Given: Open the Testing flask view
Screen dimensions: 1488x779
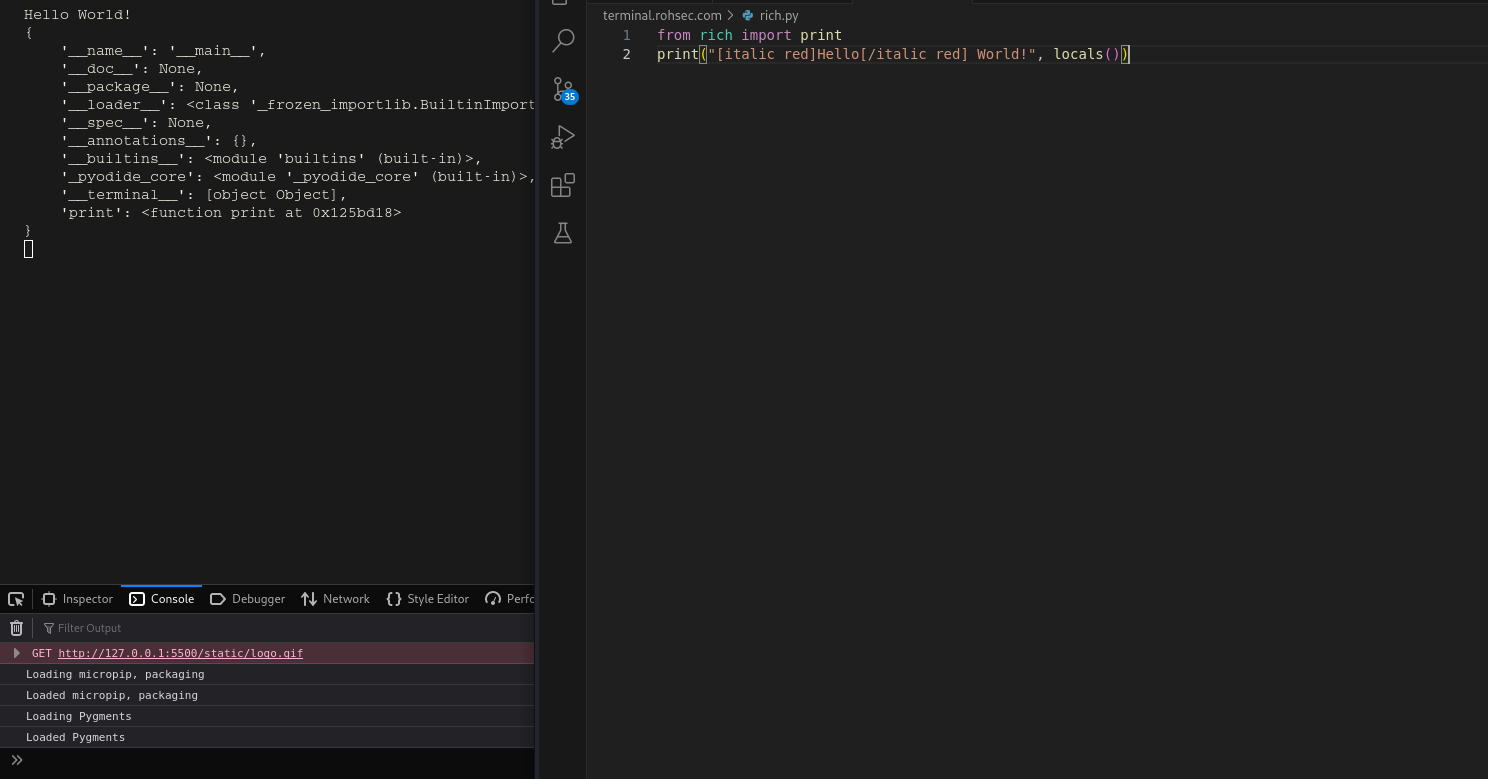Looking at the screenshot, I should (563, 233).
